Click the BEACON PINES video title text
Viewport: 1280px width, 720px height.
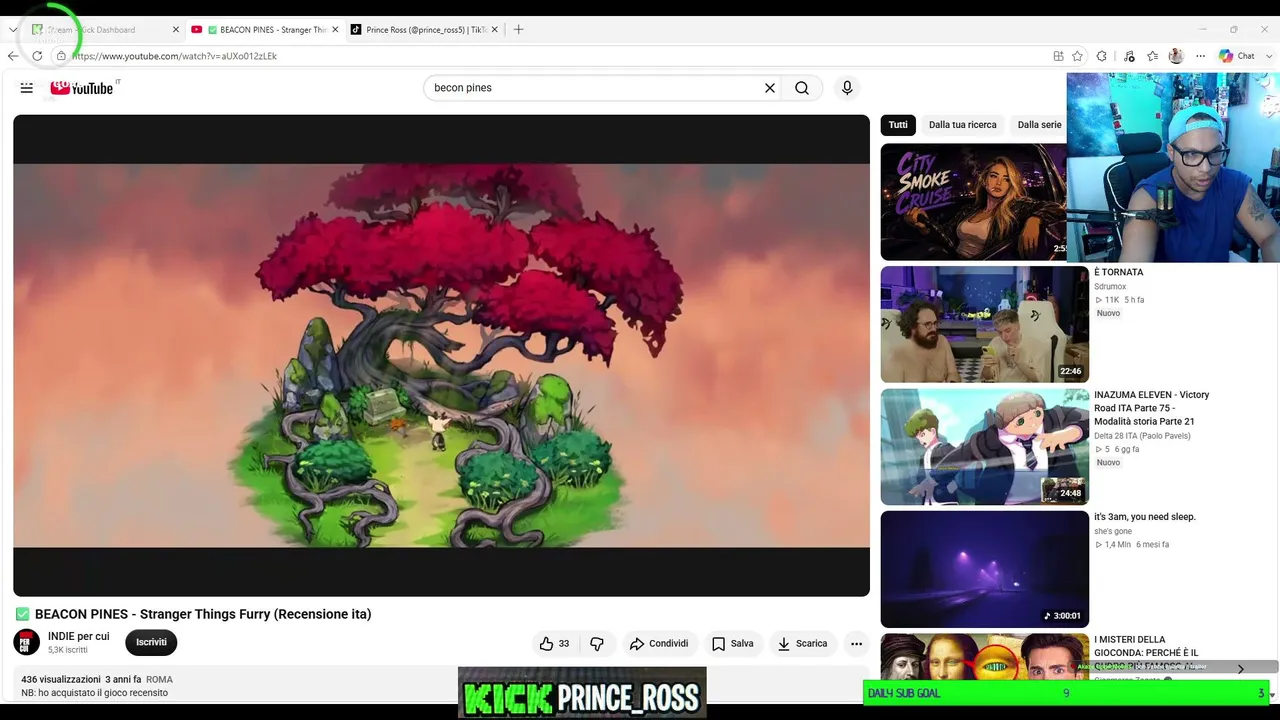pyautogui.click(x=203, y=614)
